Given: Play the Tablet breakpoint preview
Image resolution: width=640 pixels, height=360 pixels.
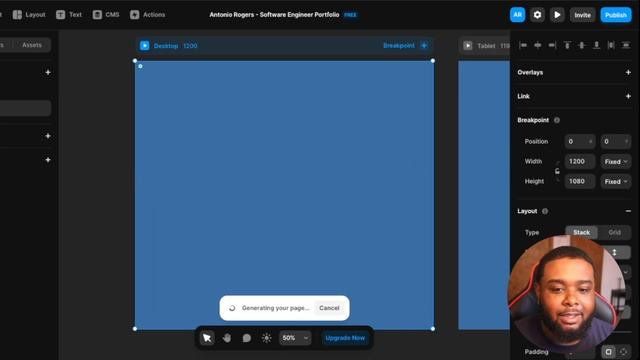Looking at the screenshot, I should 468,46.
